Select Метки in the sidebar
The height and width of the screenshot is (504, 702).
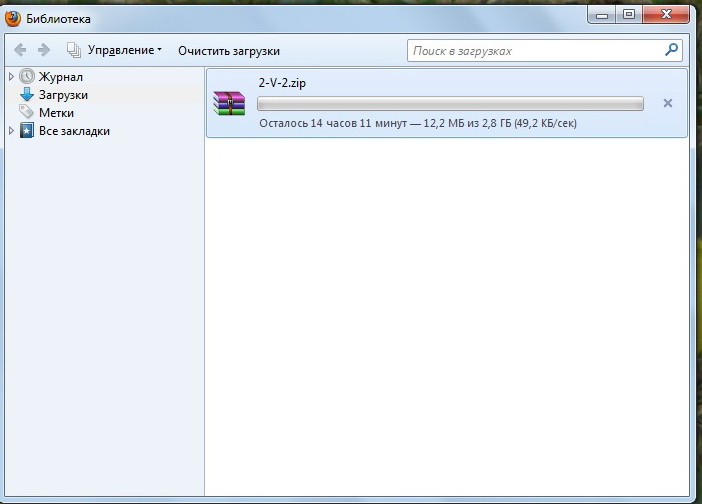pos(56,113)
